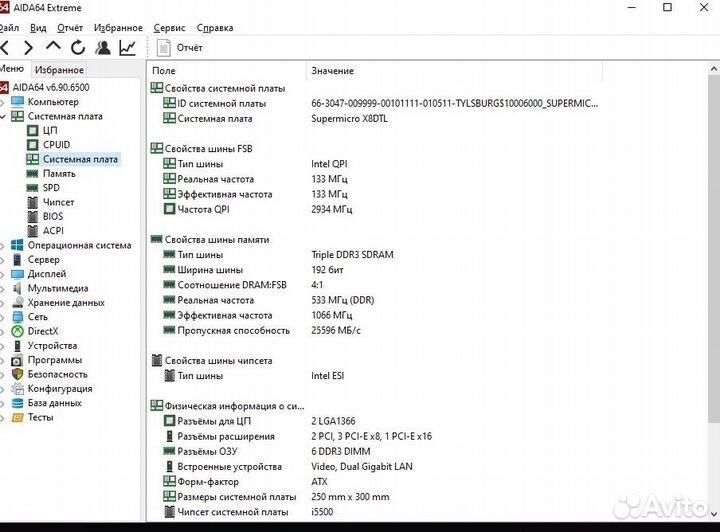Screen dimensions: 720x532
Task: Open the Избранное menu
Action: tap(118, 28)
